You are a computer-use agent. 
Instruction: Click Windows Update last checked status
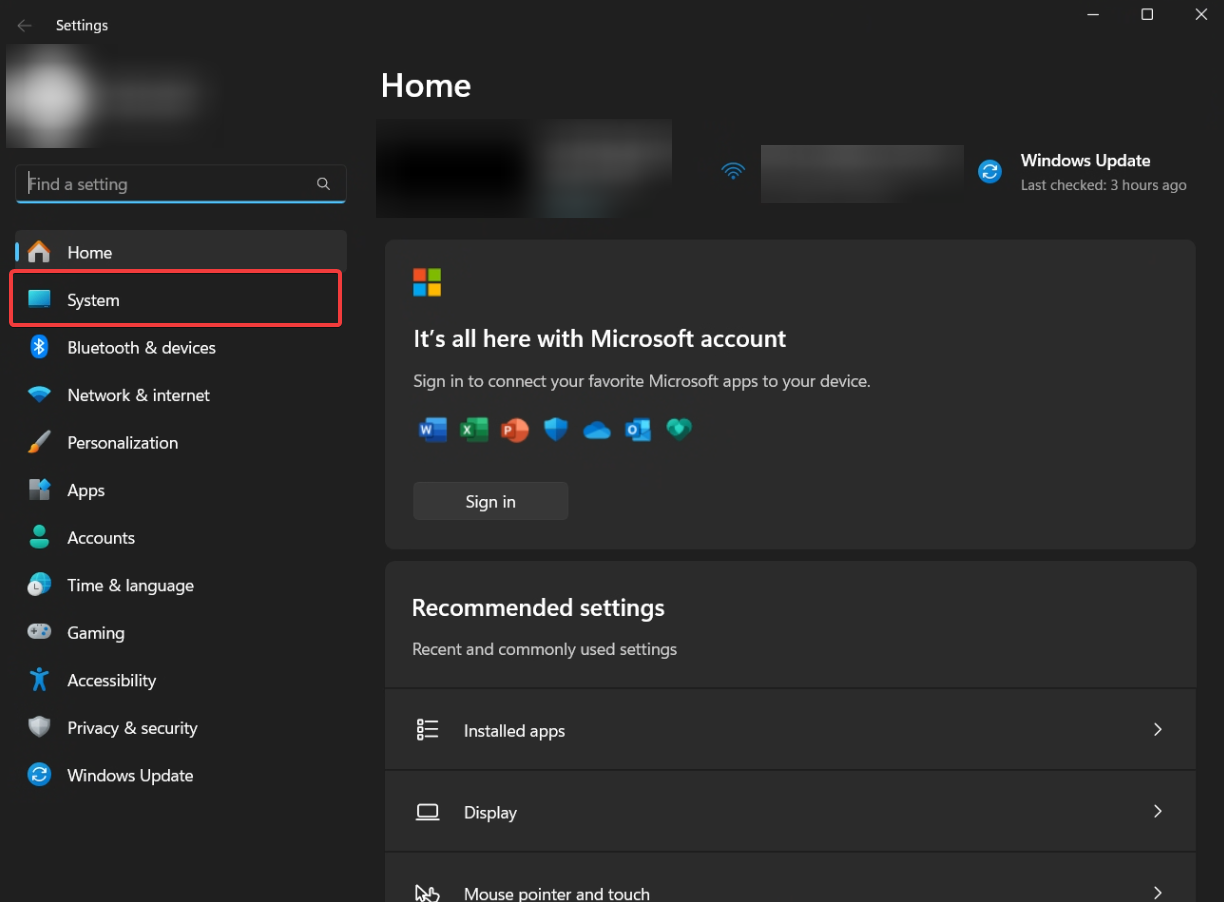click(x=1103, y=185)
